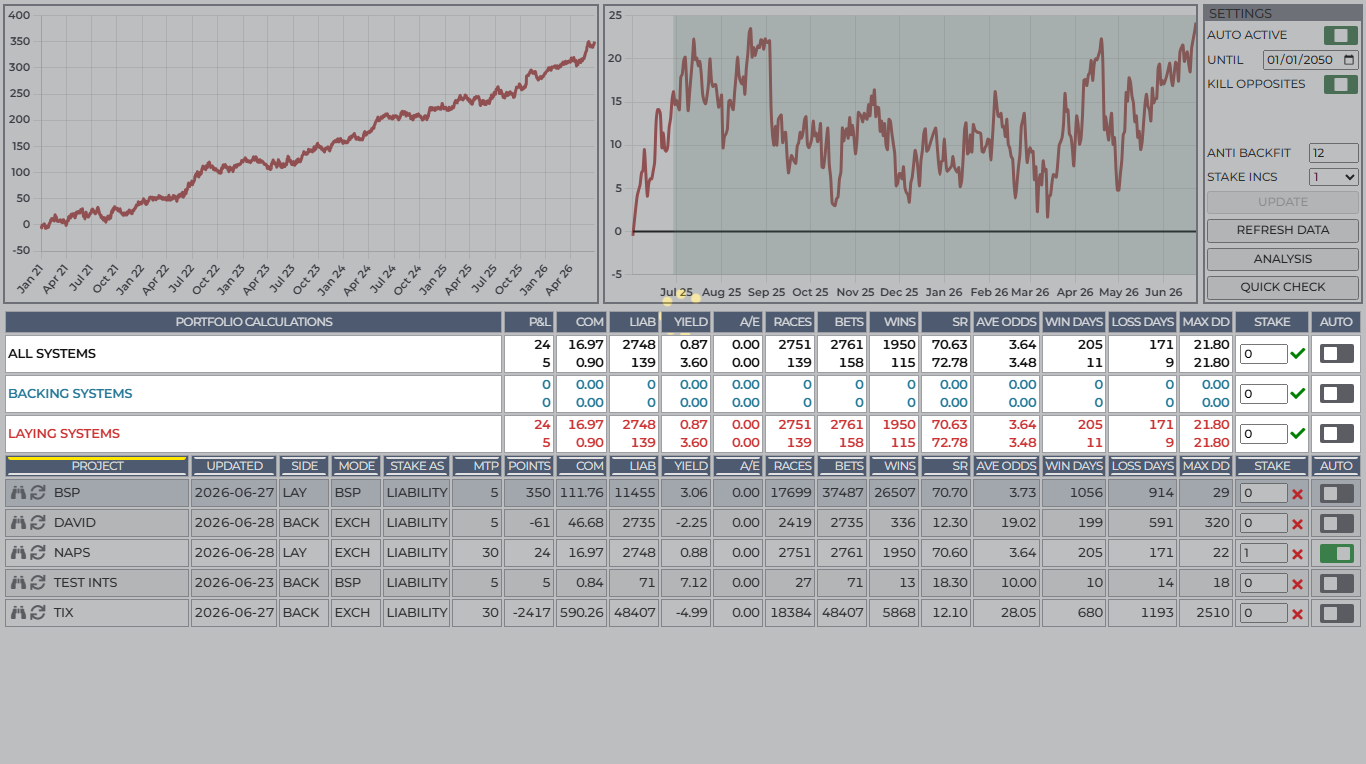The width and height of the screenshot is (1366, 764).
Task: Click the PORTFOLIO CALCULATIONS header
Action: click(x=254, y=322)
